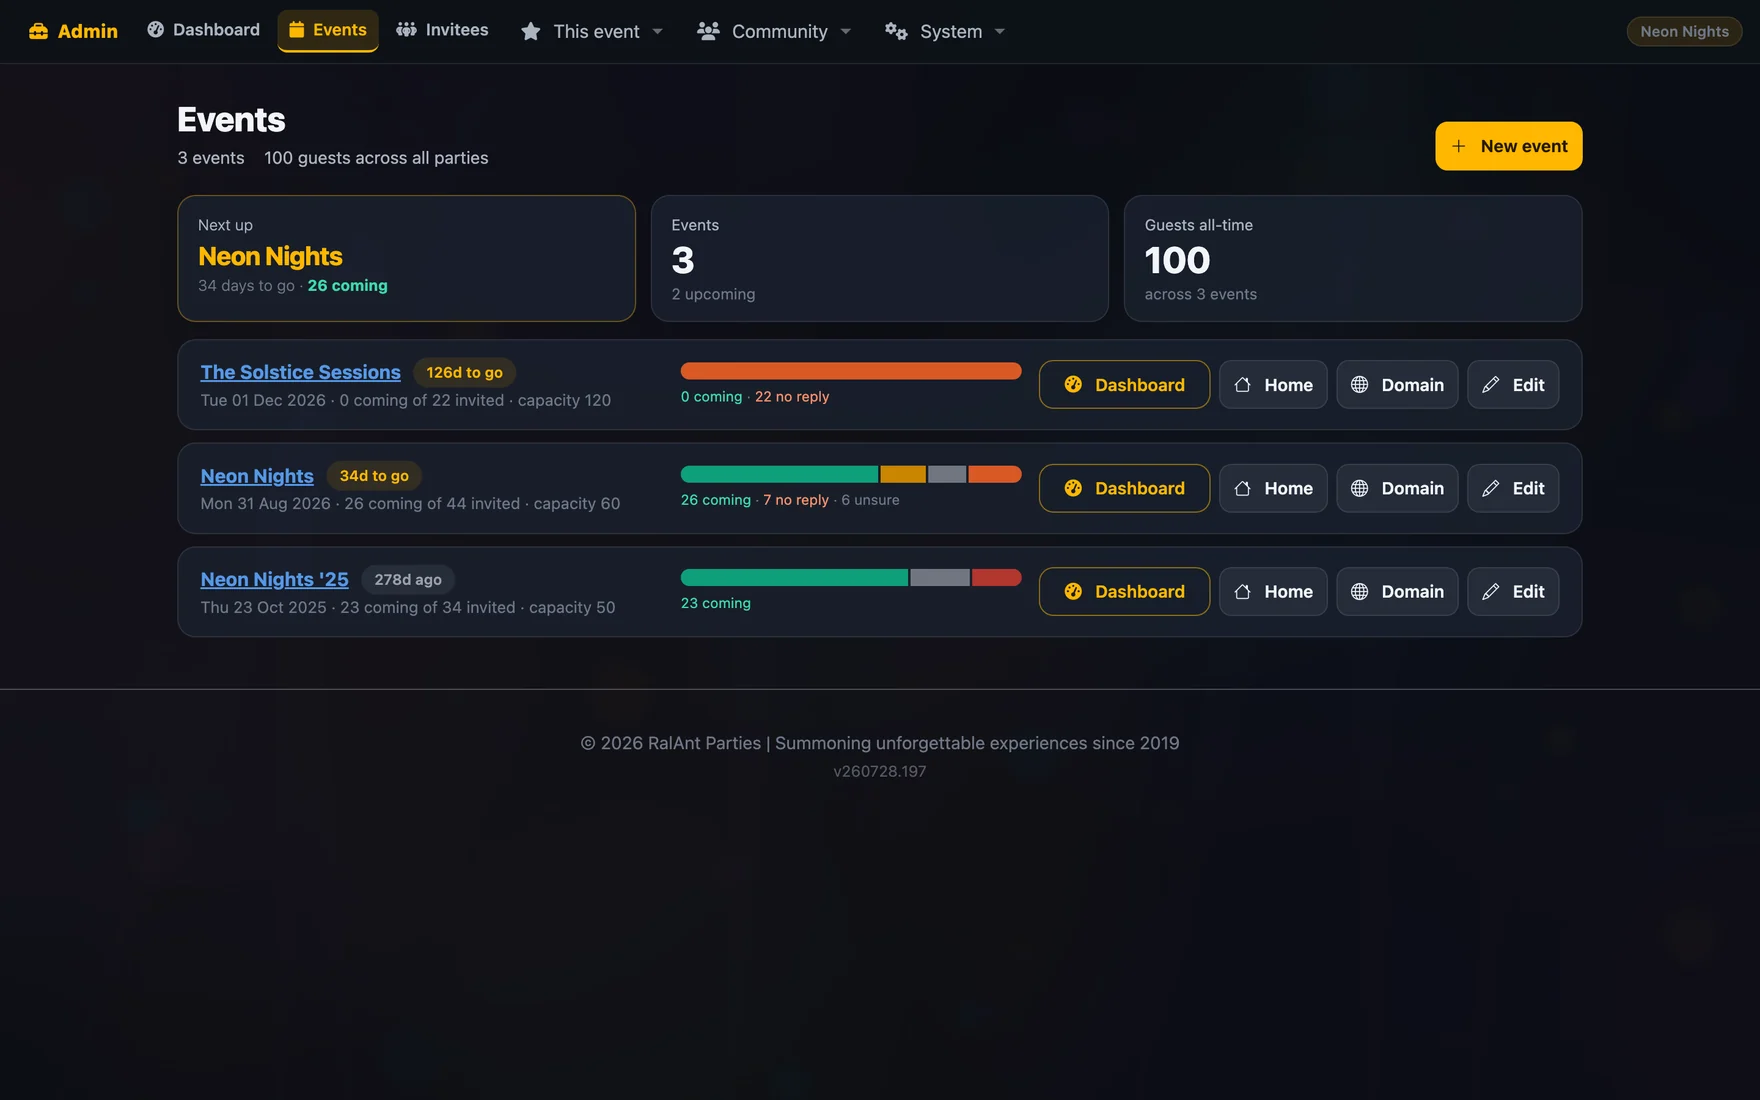Image resolution: width=1760 pixels, height=1100 pixels.
Task: Click pencil Edit icon for Neon Nights '25
Action: 1490,592
